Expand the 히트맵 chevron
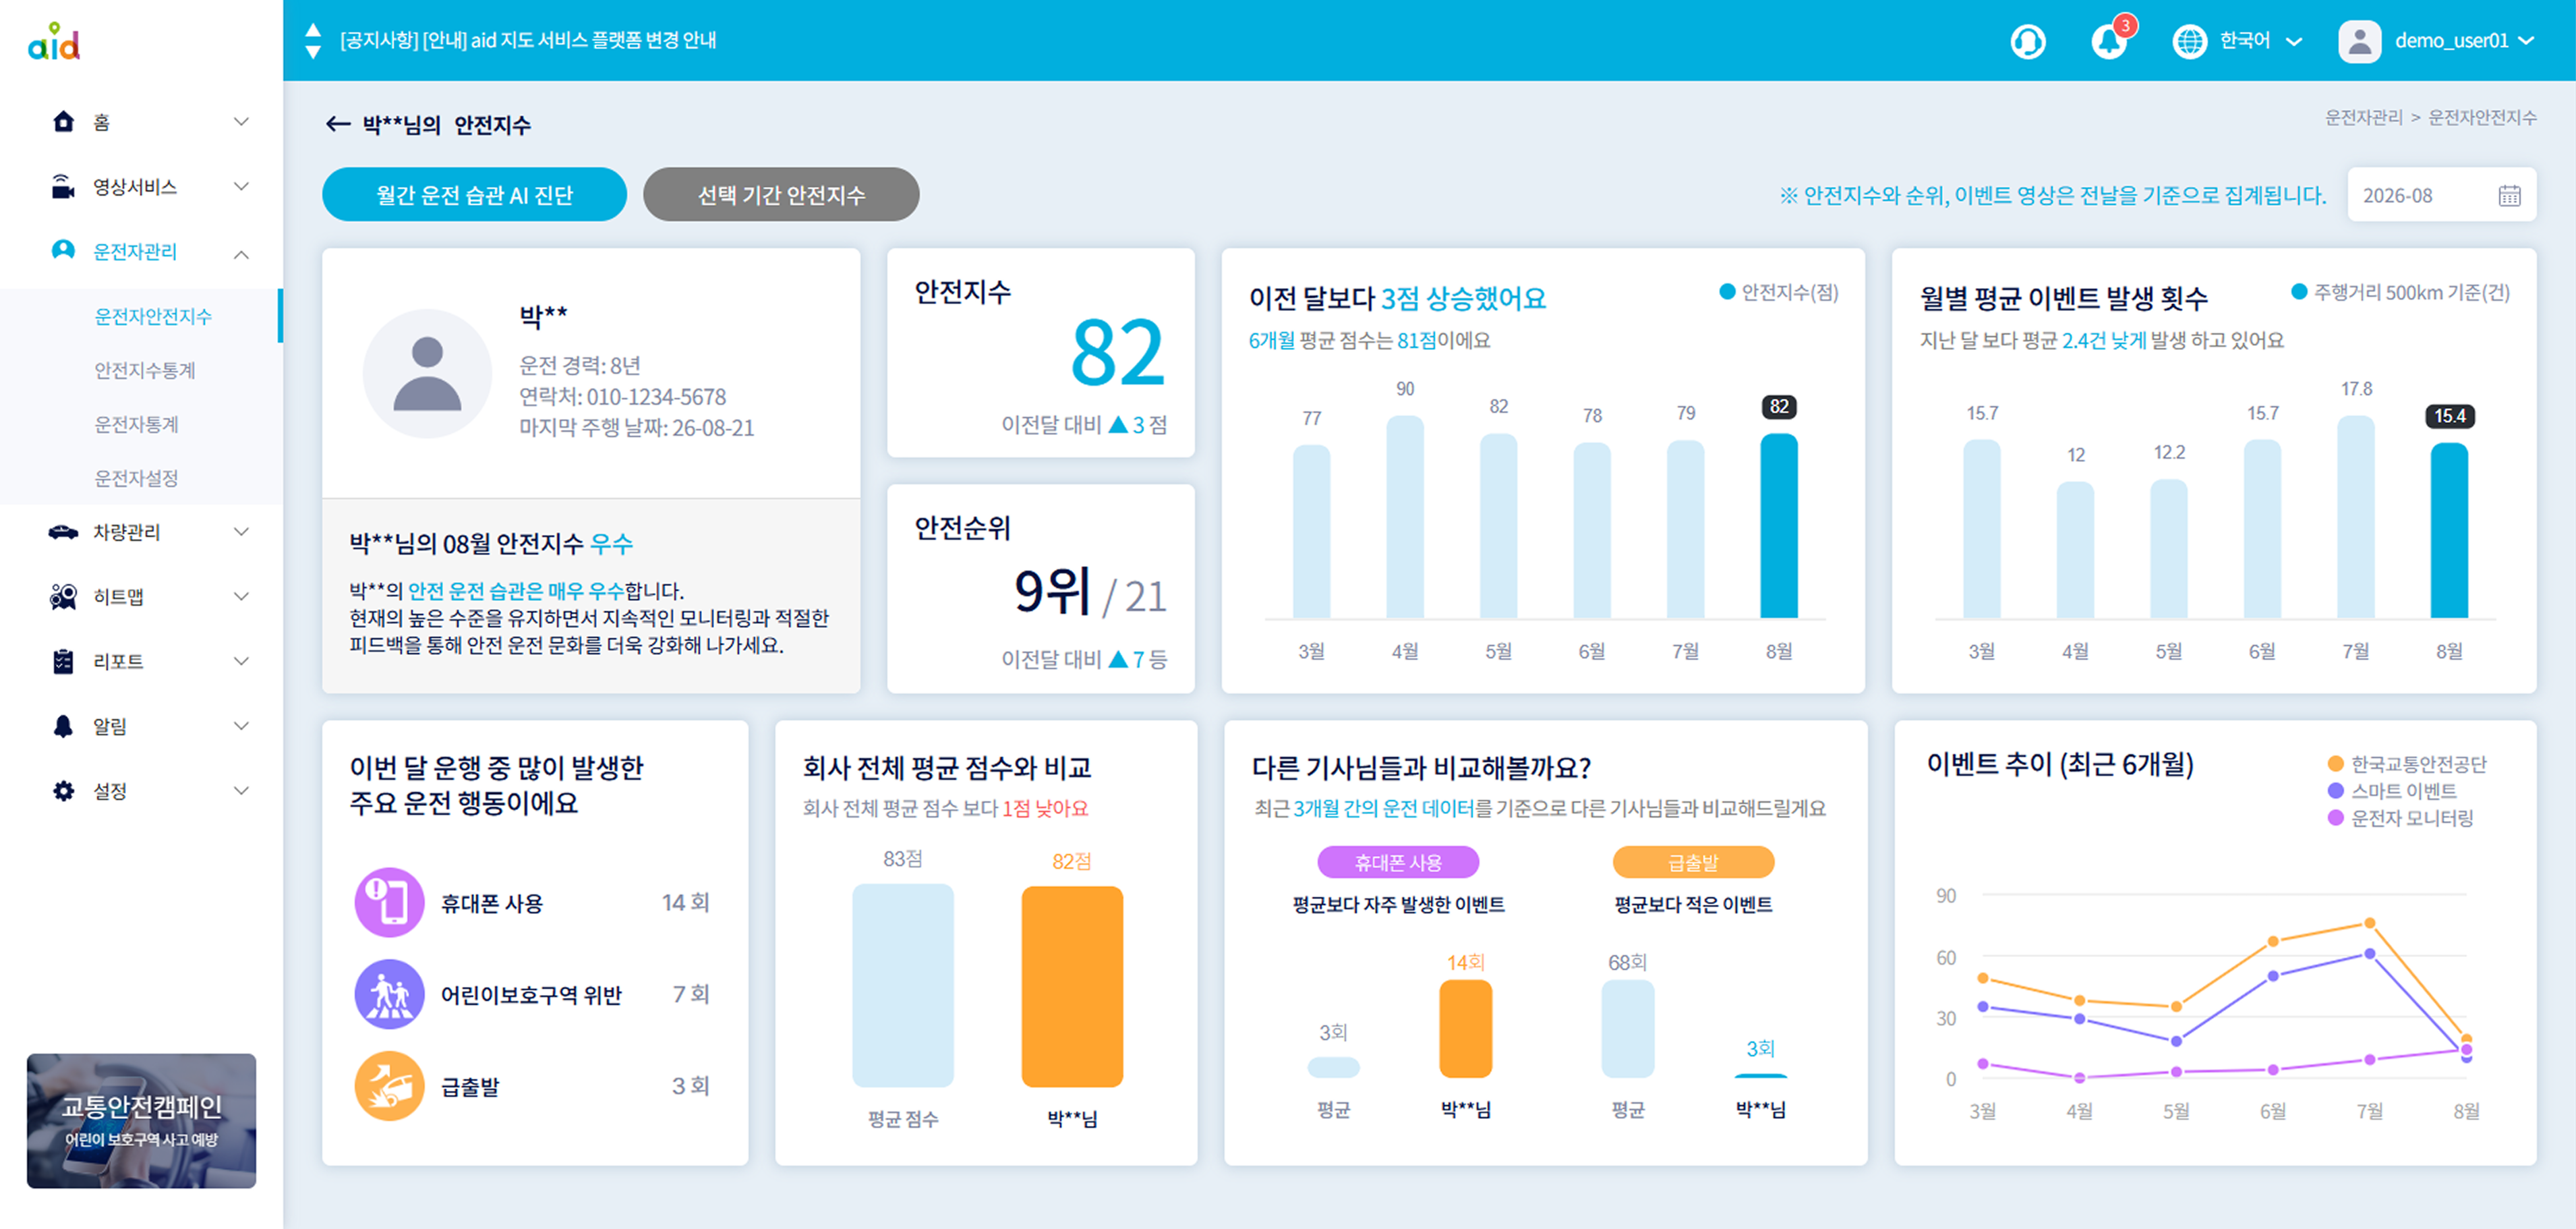Viewport: 2576px width, 1229px height. [x=241, y=597]
